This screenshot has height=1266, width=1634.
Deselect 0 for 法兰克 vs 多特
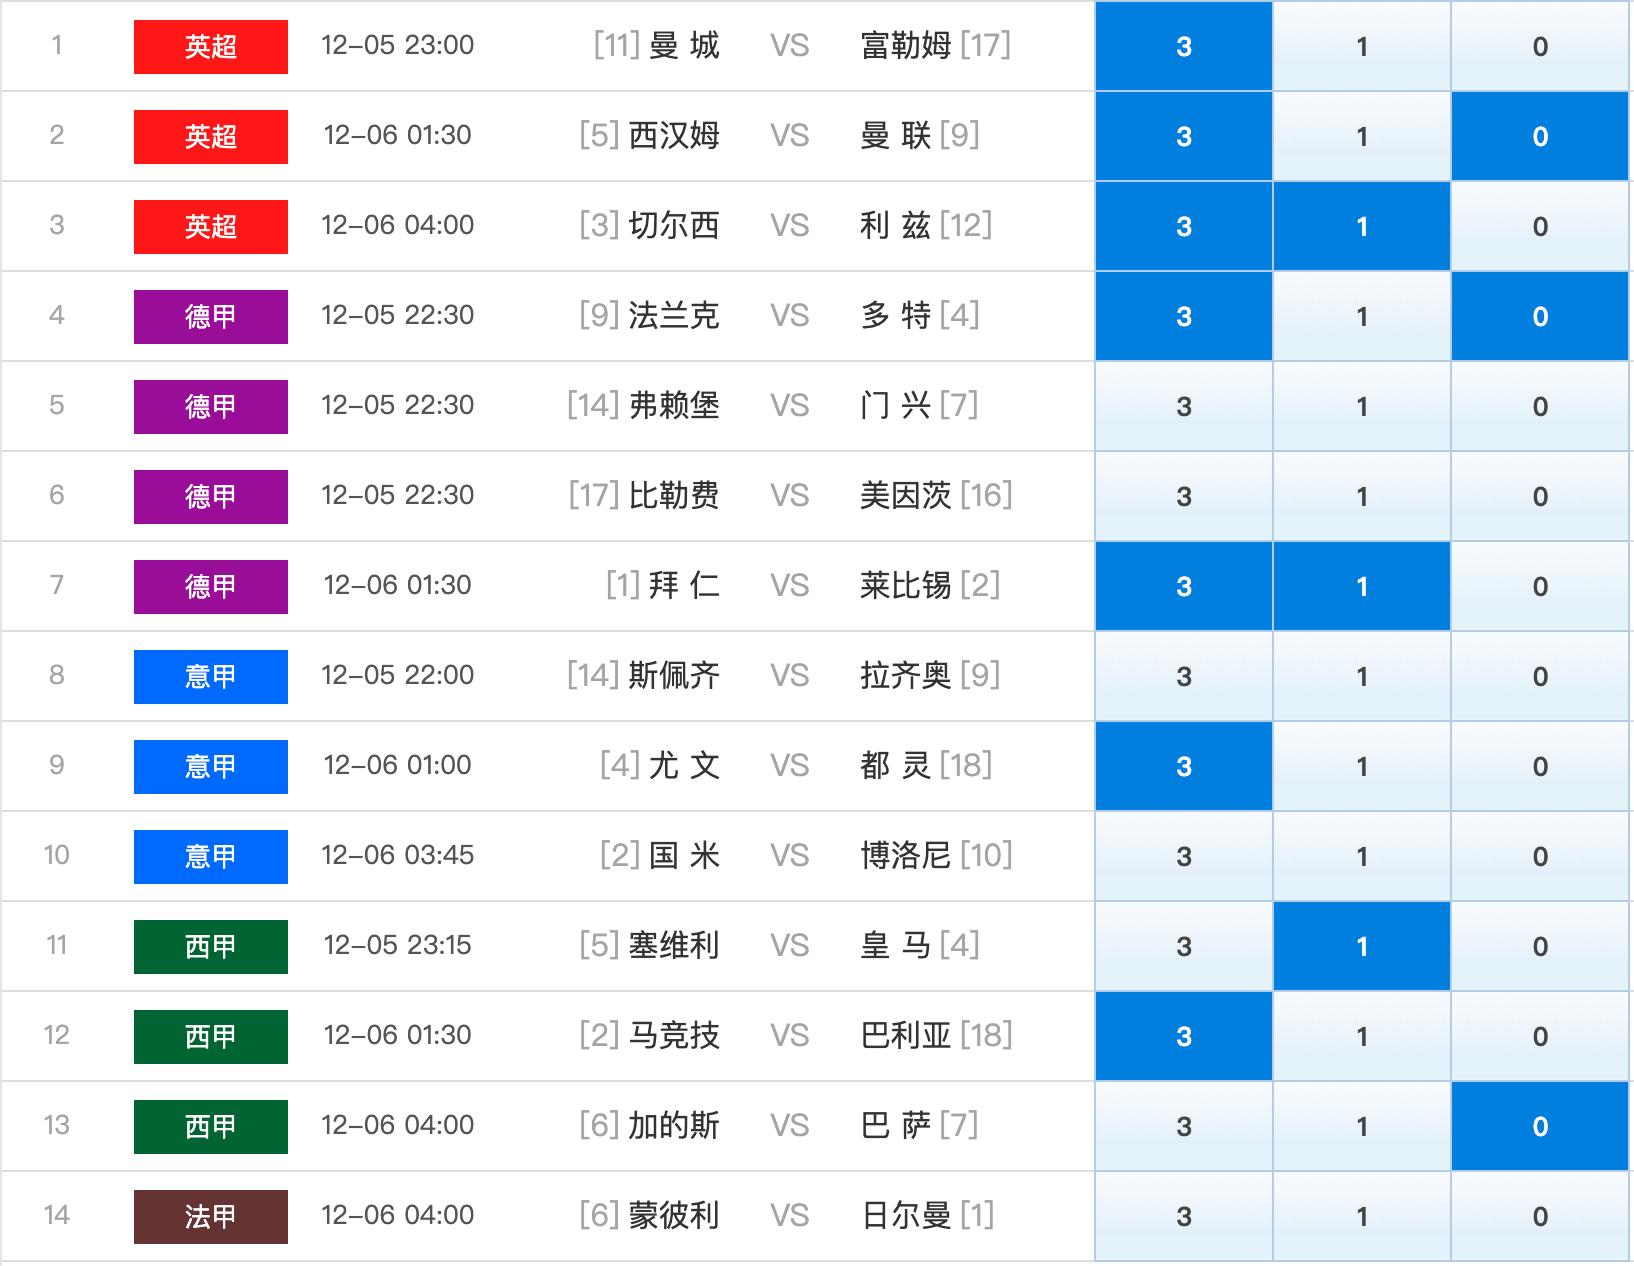click(x=1540, y=316)
